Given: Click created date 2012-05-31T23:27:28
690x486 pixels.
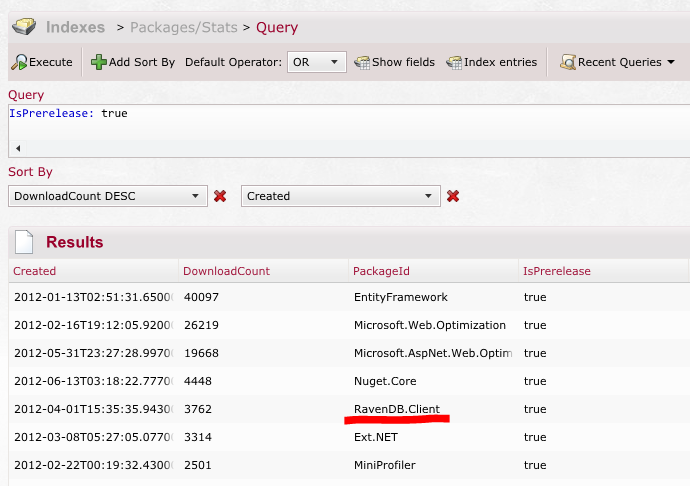Looking at the screenshot, I should tap(94, 353).
